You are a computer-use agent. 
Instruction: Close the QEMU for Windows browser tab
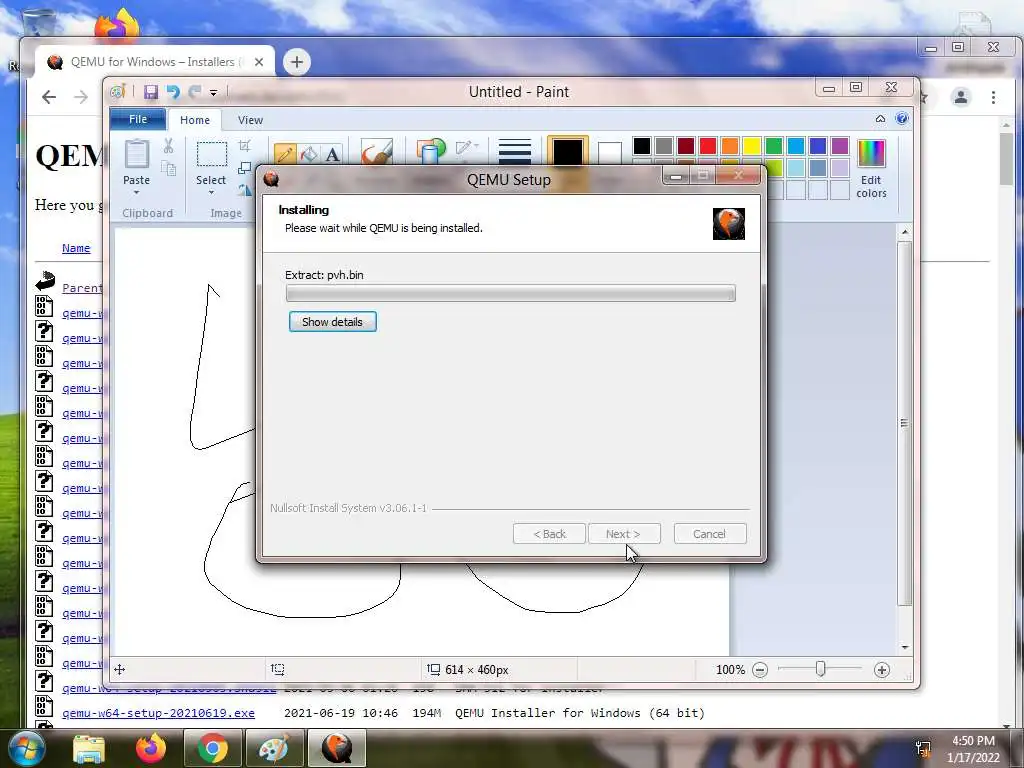pyautogui.click(x=259, y=62)
